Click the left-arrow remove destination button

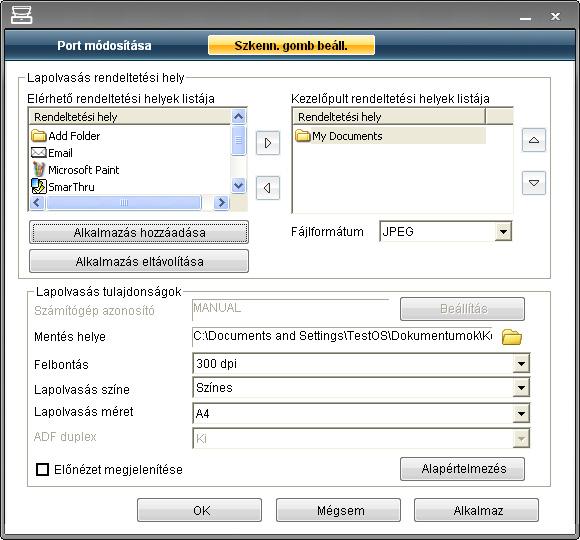[268, 188]
